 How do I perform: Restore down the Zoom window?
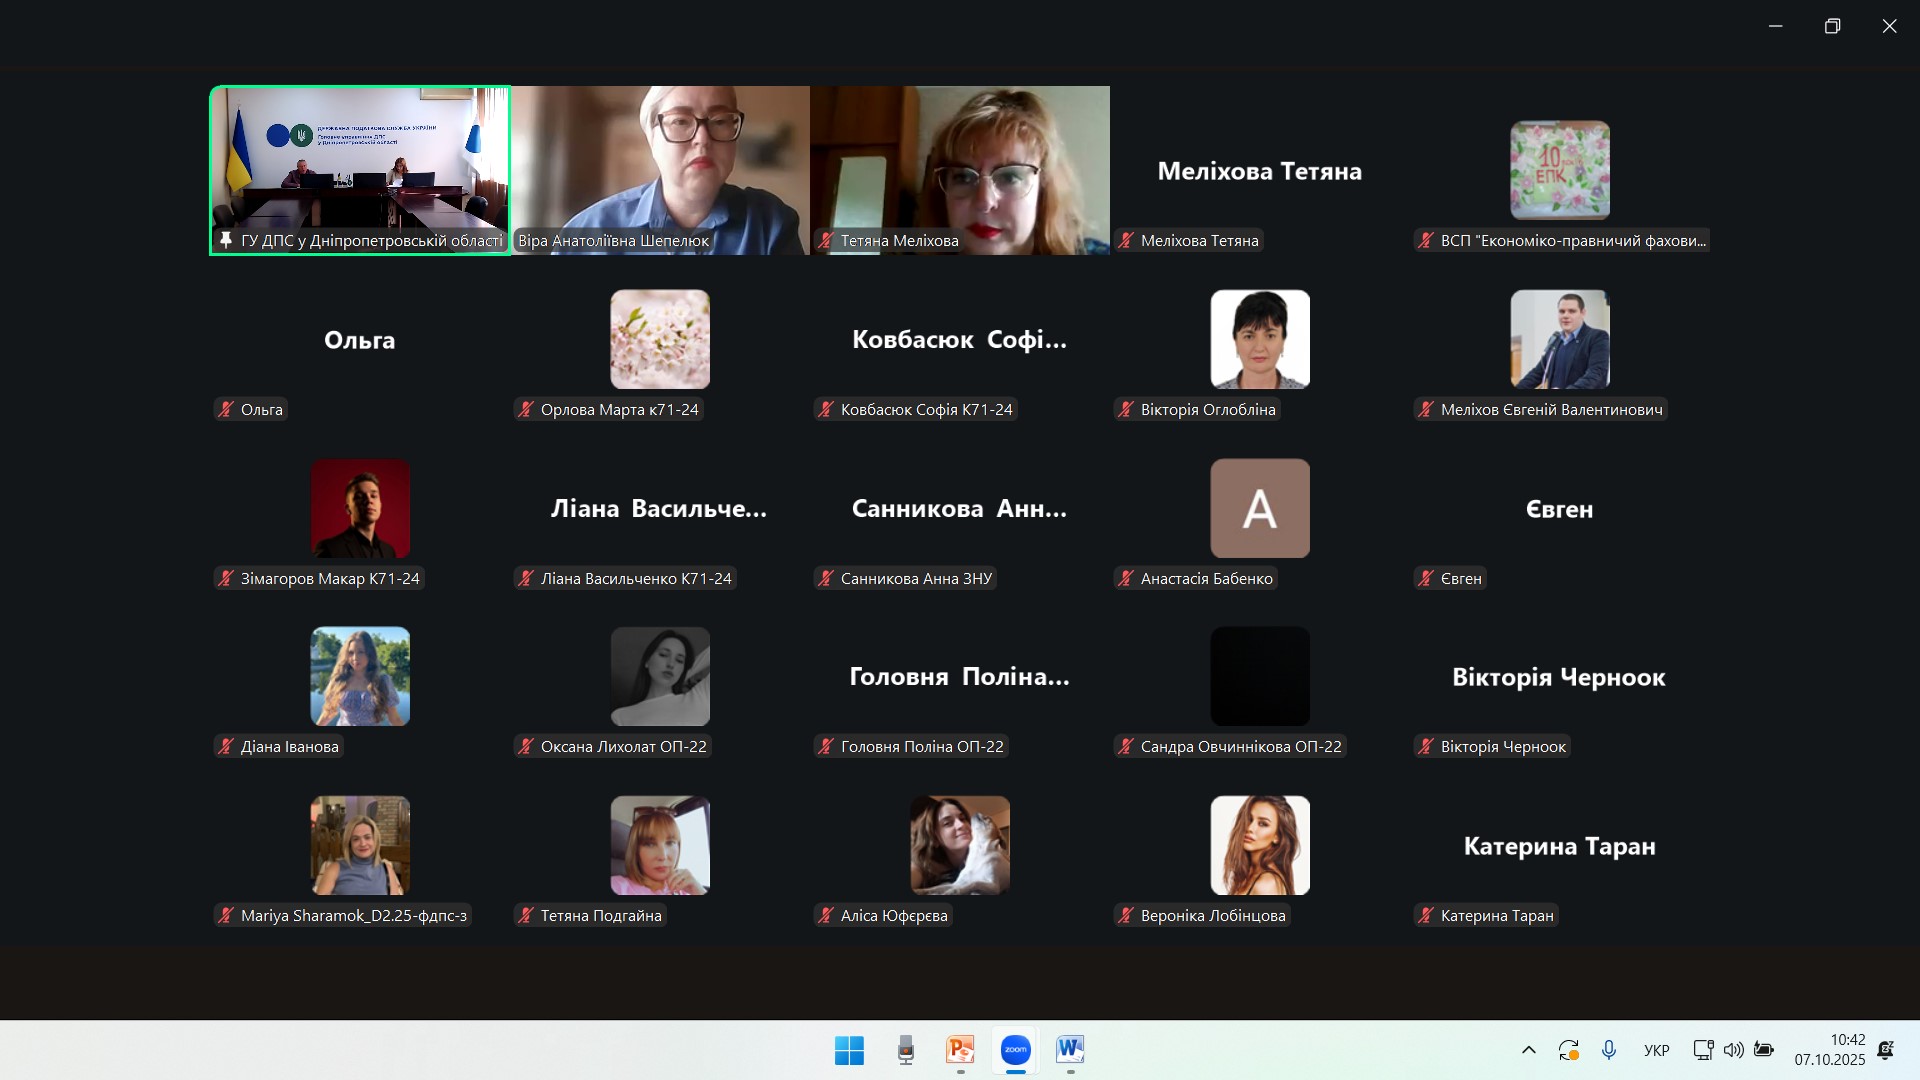1832,26
